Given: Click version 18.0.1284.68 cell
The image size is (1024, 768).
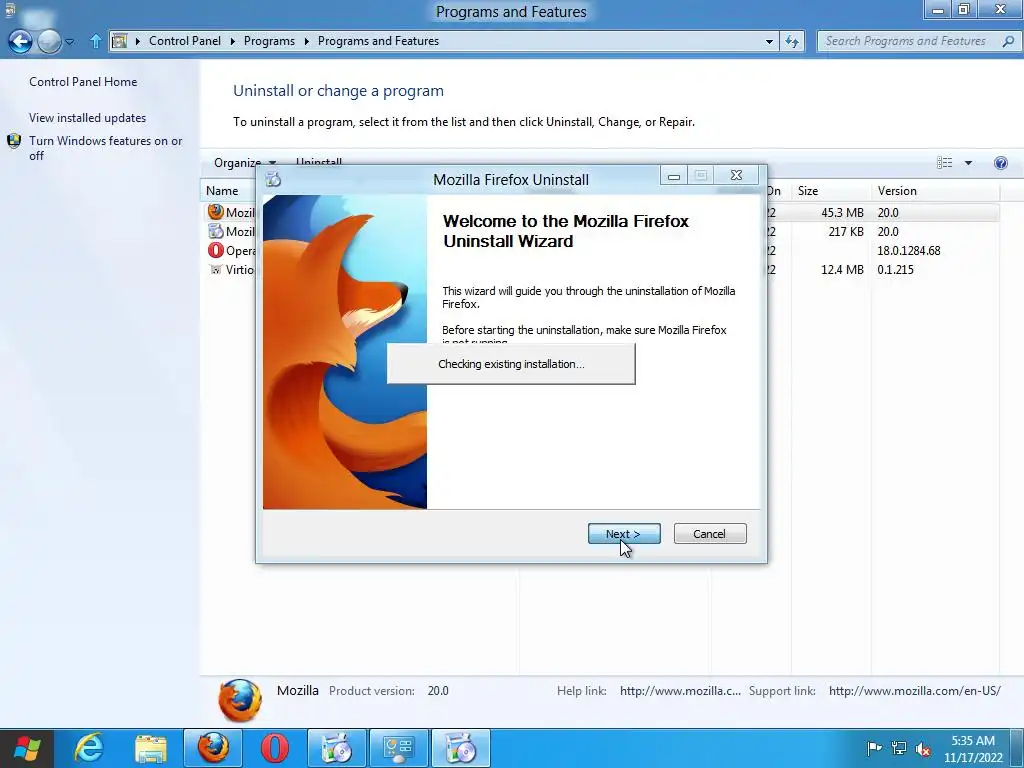Looking at the screenshot, I should pyautogui.click(x=909, y=251).
